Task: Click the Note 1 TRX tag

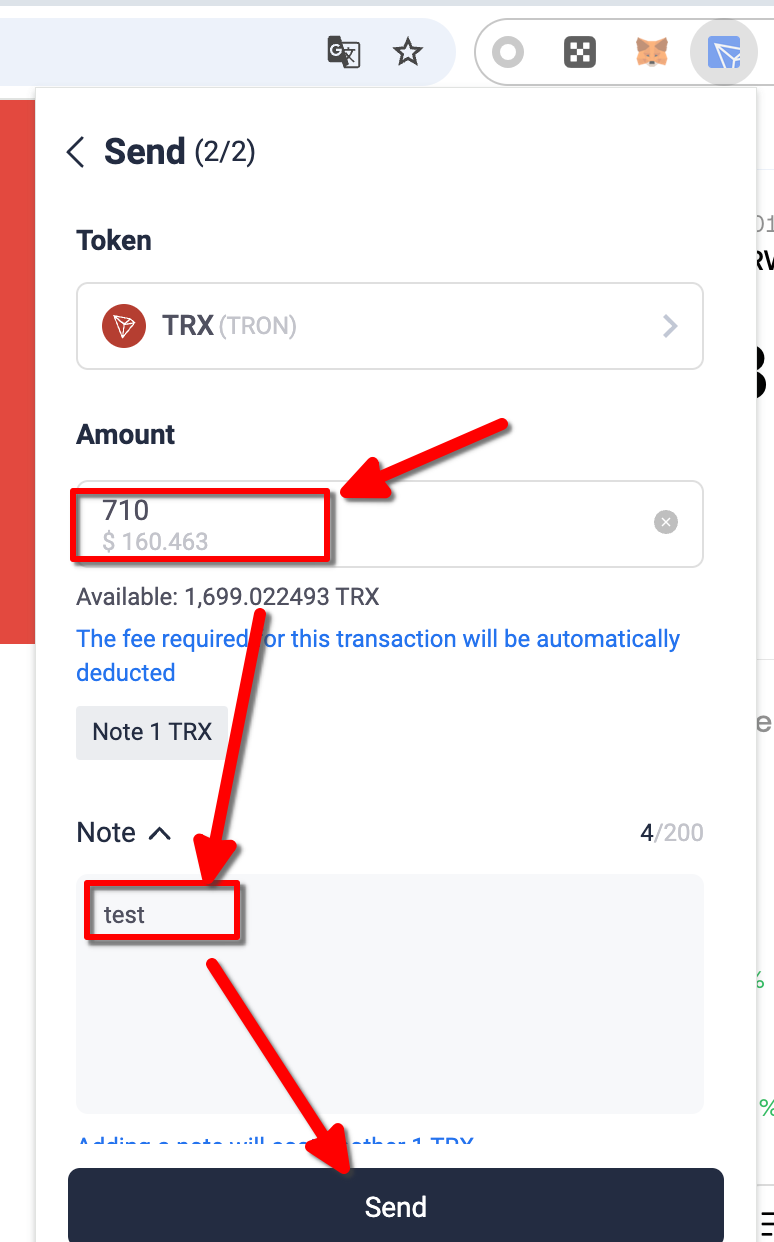Action: coord(152,732)
